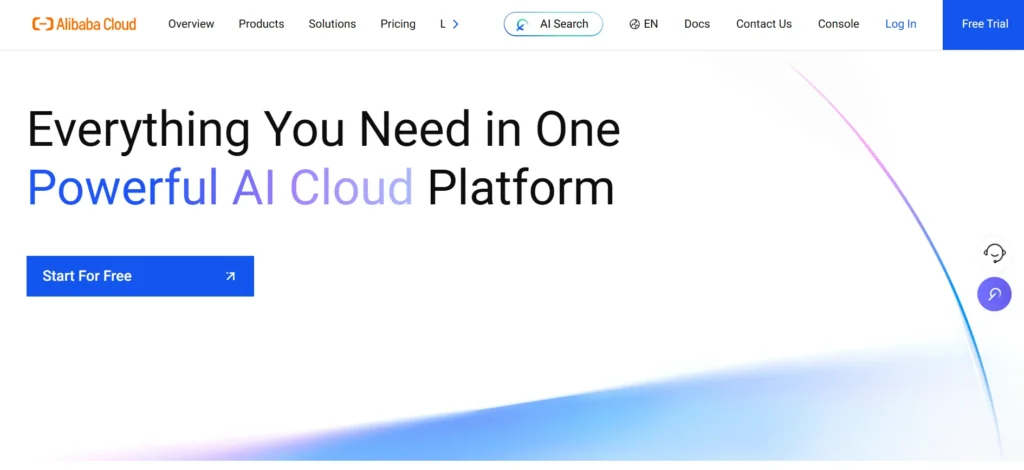This screenshot has width=1024, height=470.
Task: Open the Overview menu
Action: [191, 24]
